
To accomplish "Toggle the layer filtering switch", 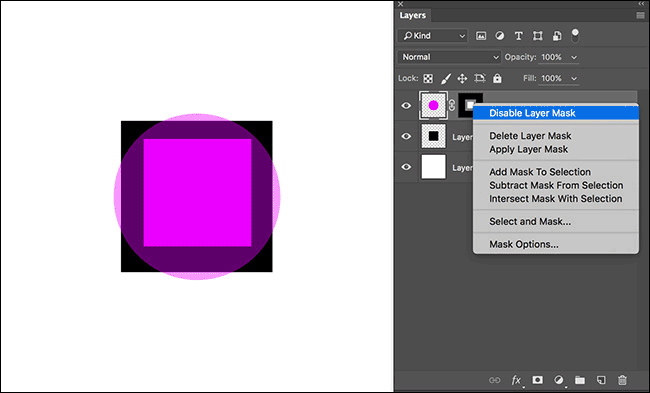I will click(x=575, y=36).
